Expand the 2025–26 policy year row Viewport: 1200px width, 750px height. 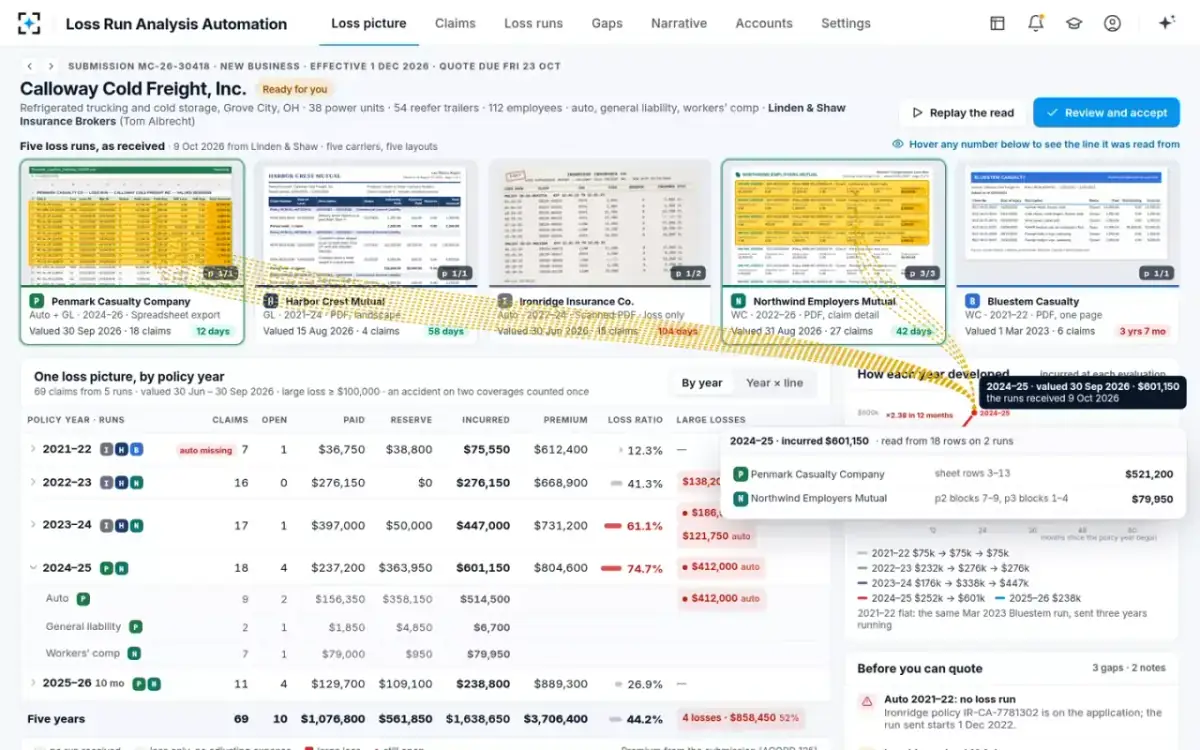click(32, 684)
